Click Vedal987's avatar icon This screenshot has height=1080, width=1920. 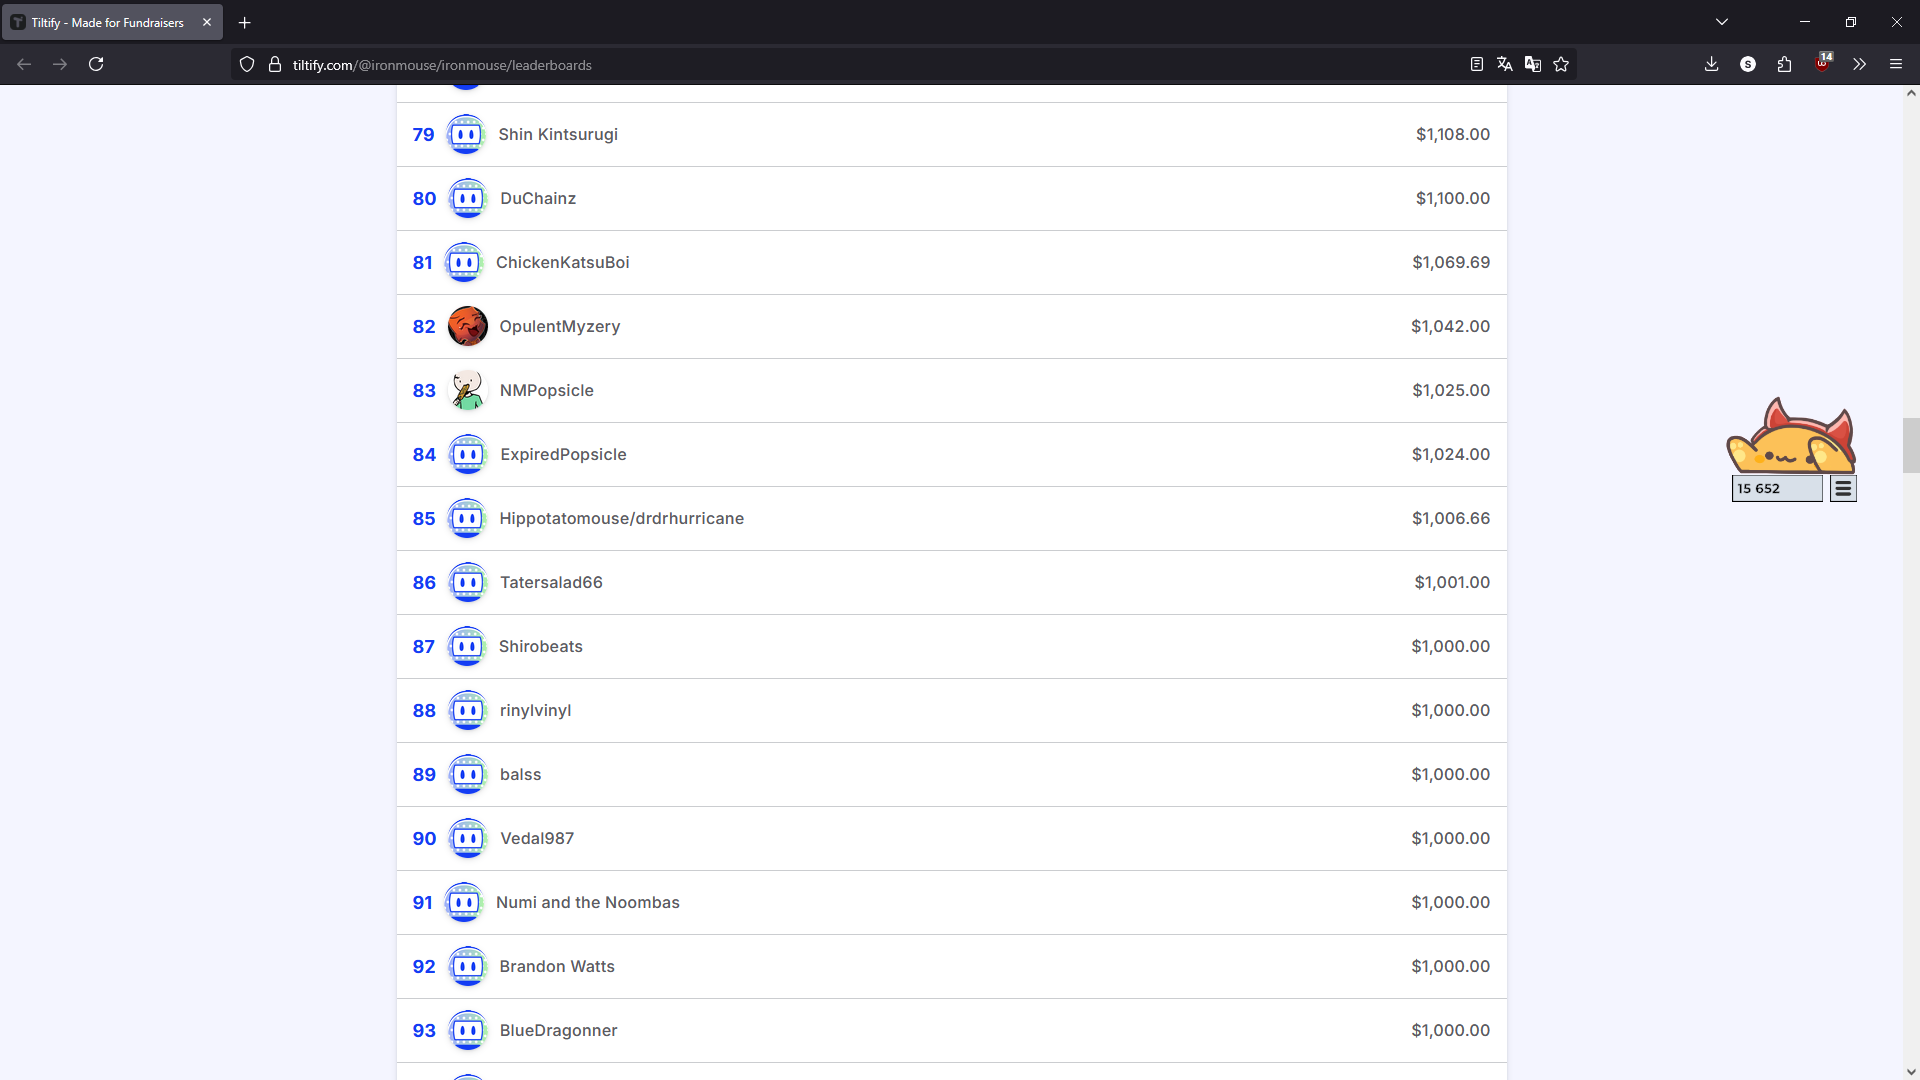[468, 838]
